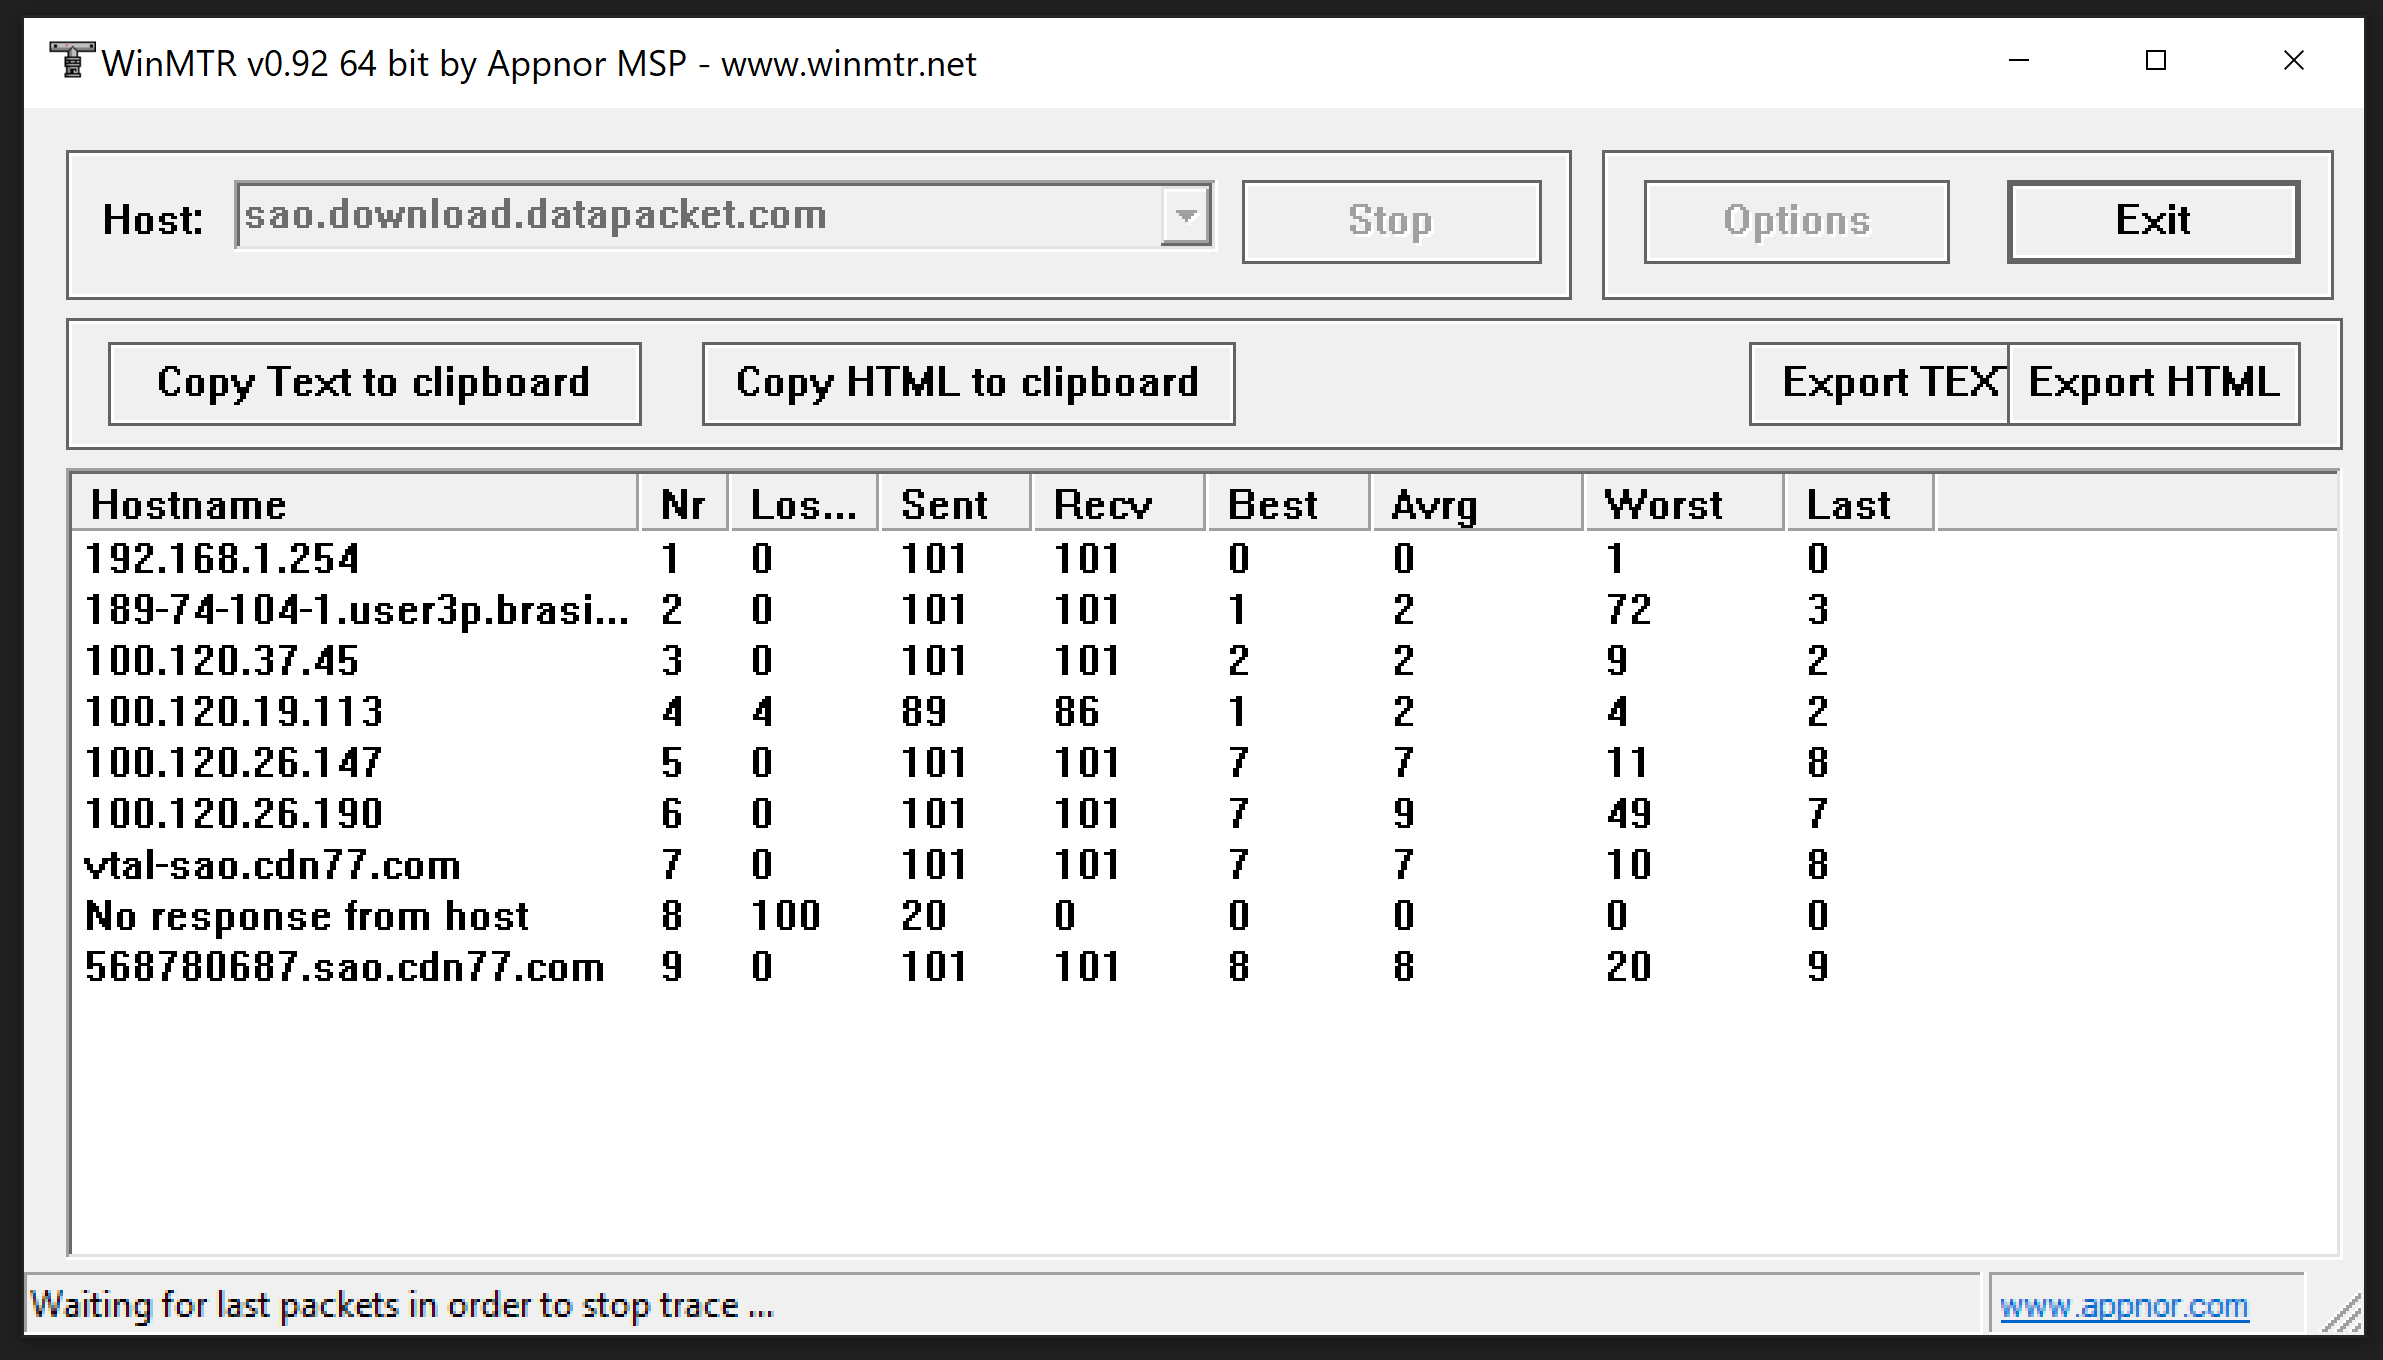Click the Loss column header
Screen dimensions: 2383x1360
tap(804, 504)
